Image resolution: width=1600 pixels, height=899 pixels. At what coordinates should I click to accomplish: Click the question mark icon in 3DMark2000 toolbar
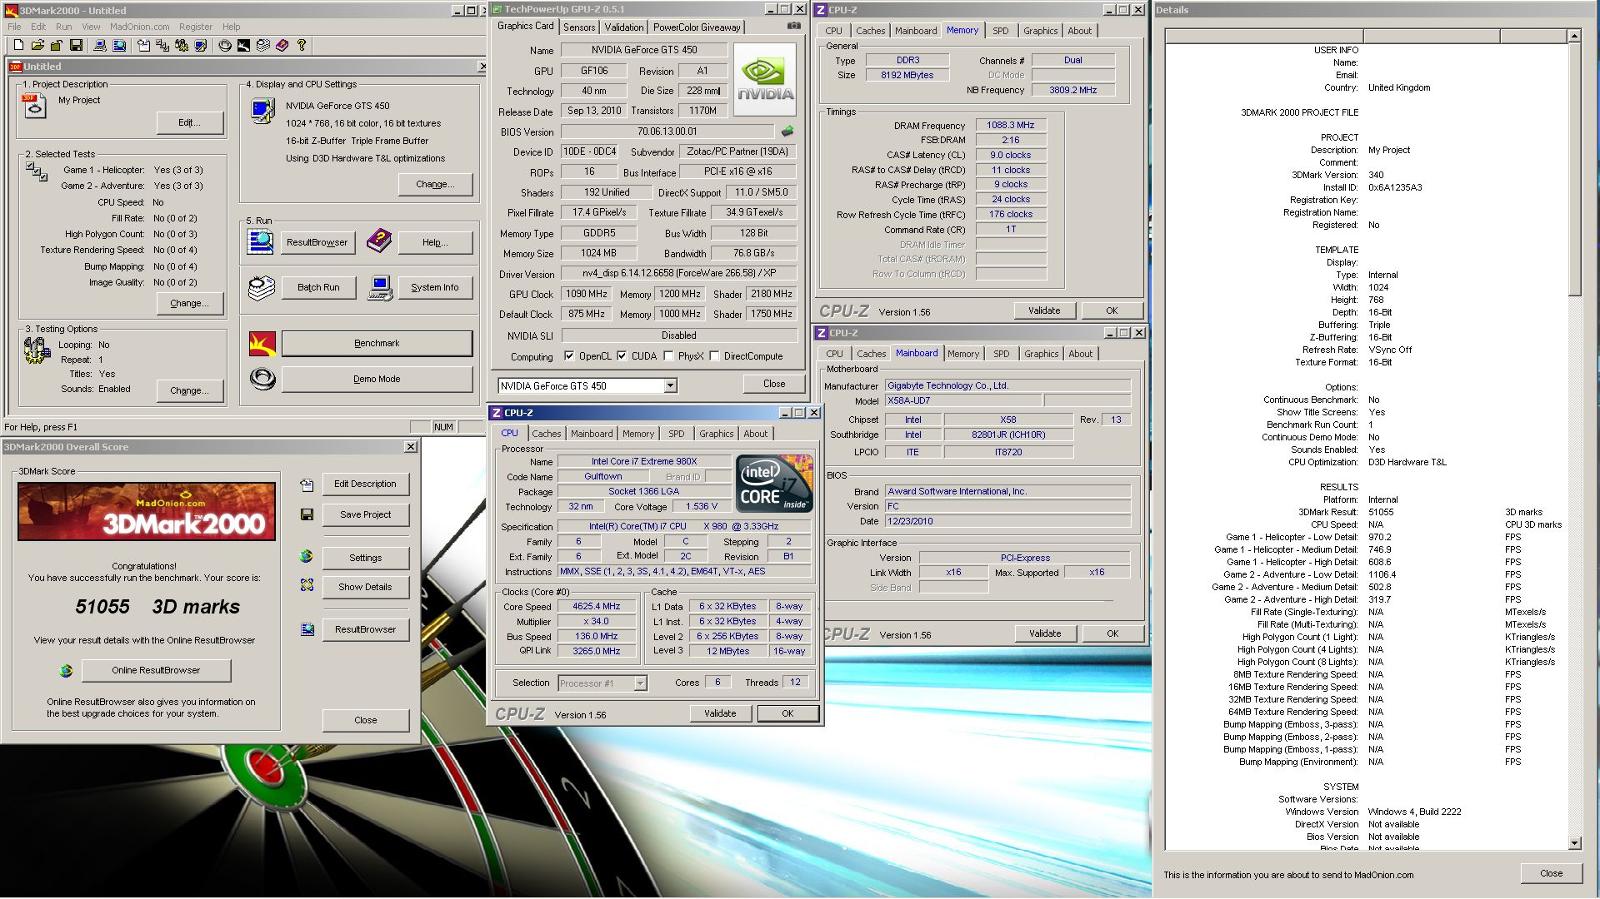point(301,45)
